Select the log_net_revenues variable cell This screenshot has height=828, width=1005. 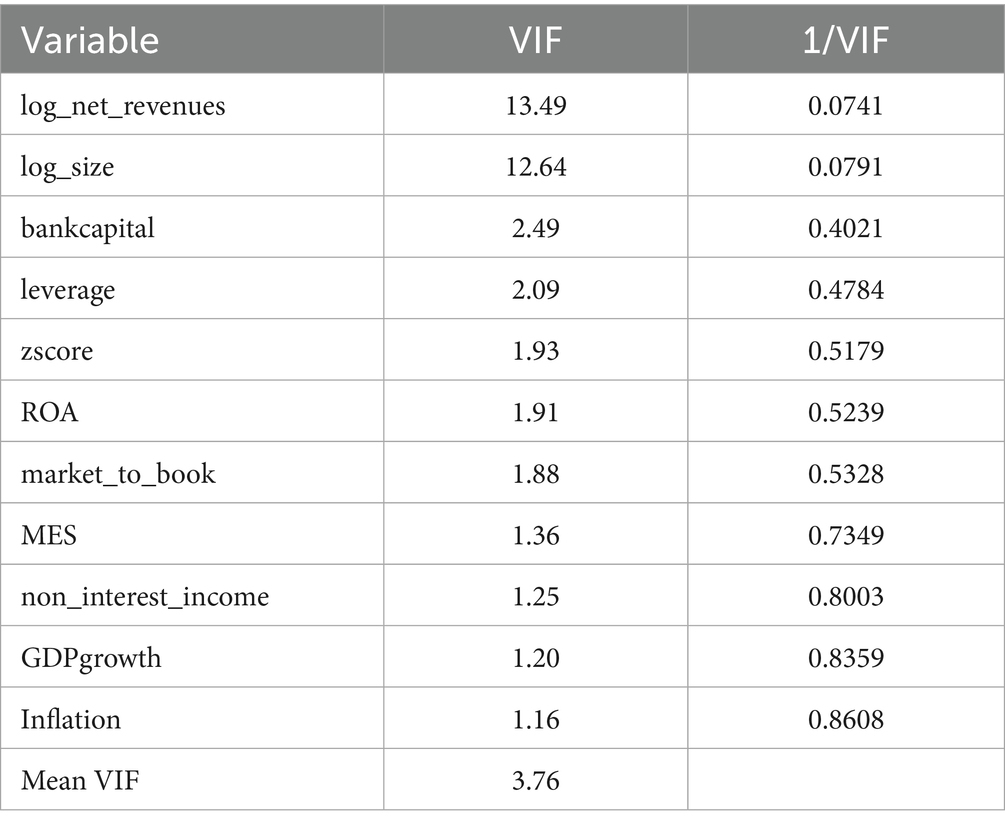123,105
